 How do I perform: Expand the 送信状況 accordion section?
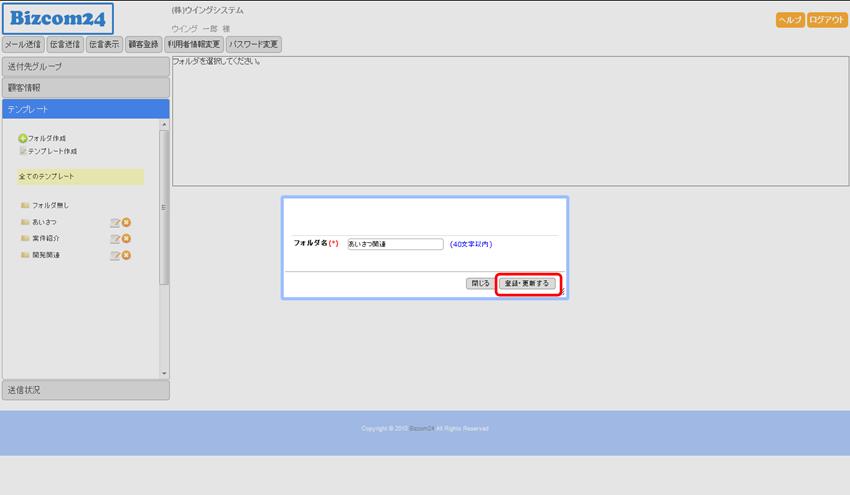85,390
